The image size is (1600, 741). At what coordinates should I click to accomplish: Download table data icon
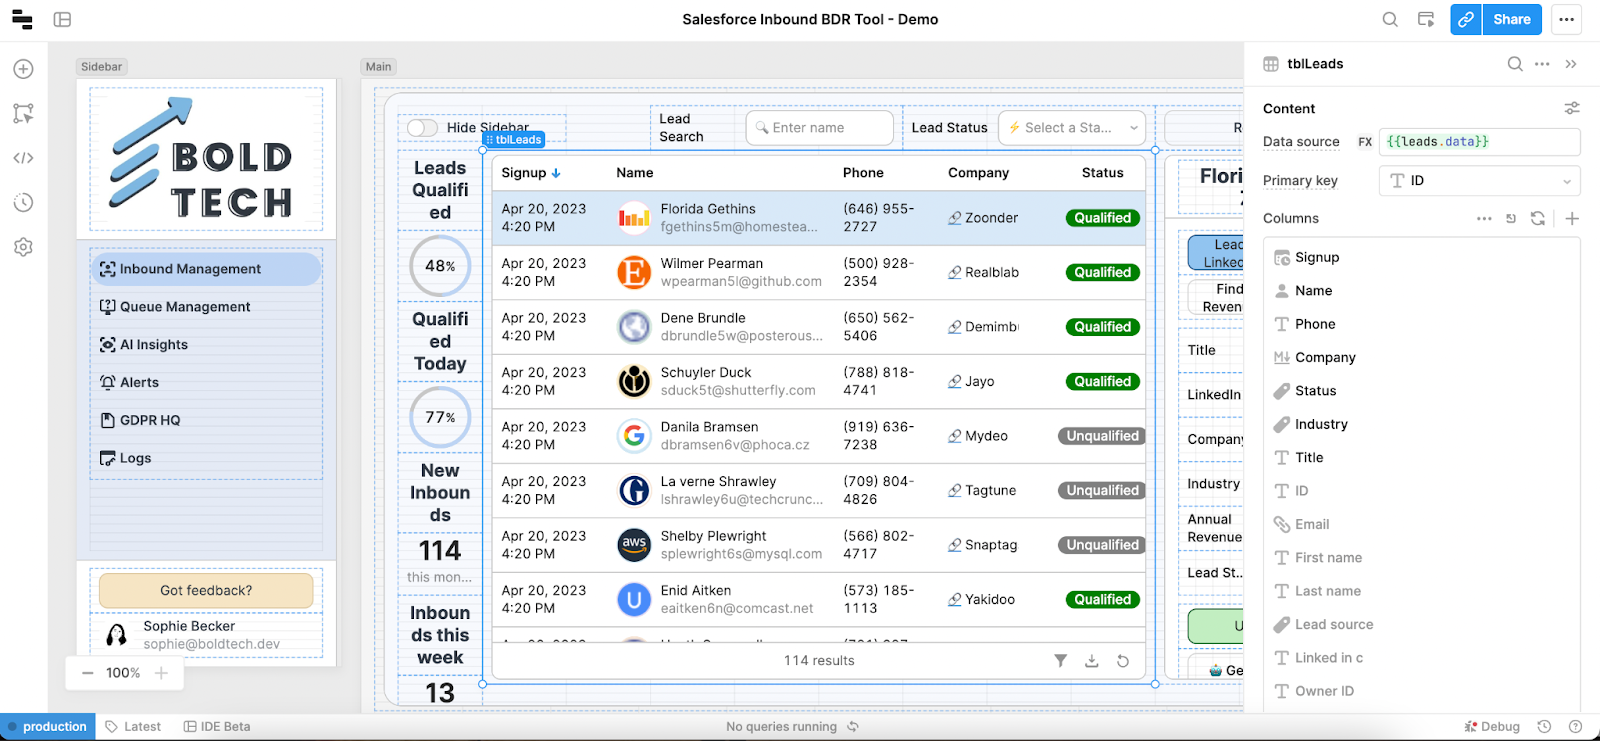point(1092,661)
